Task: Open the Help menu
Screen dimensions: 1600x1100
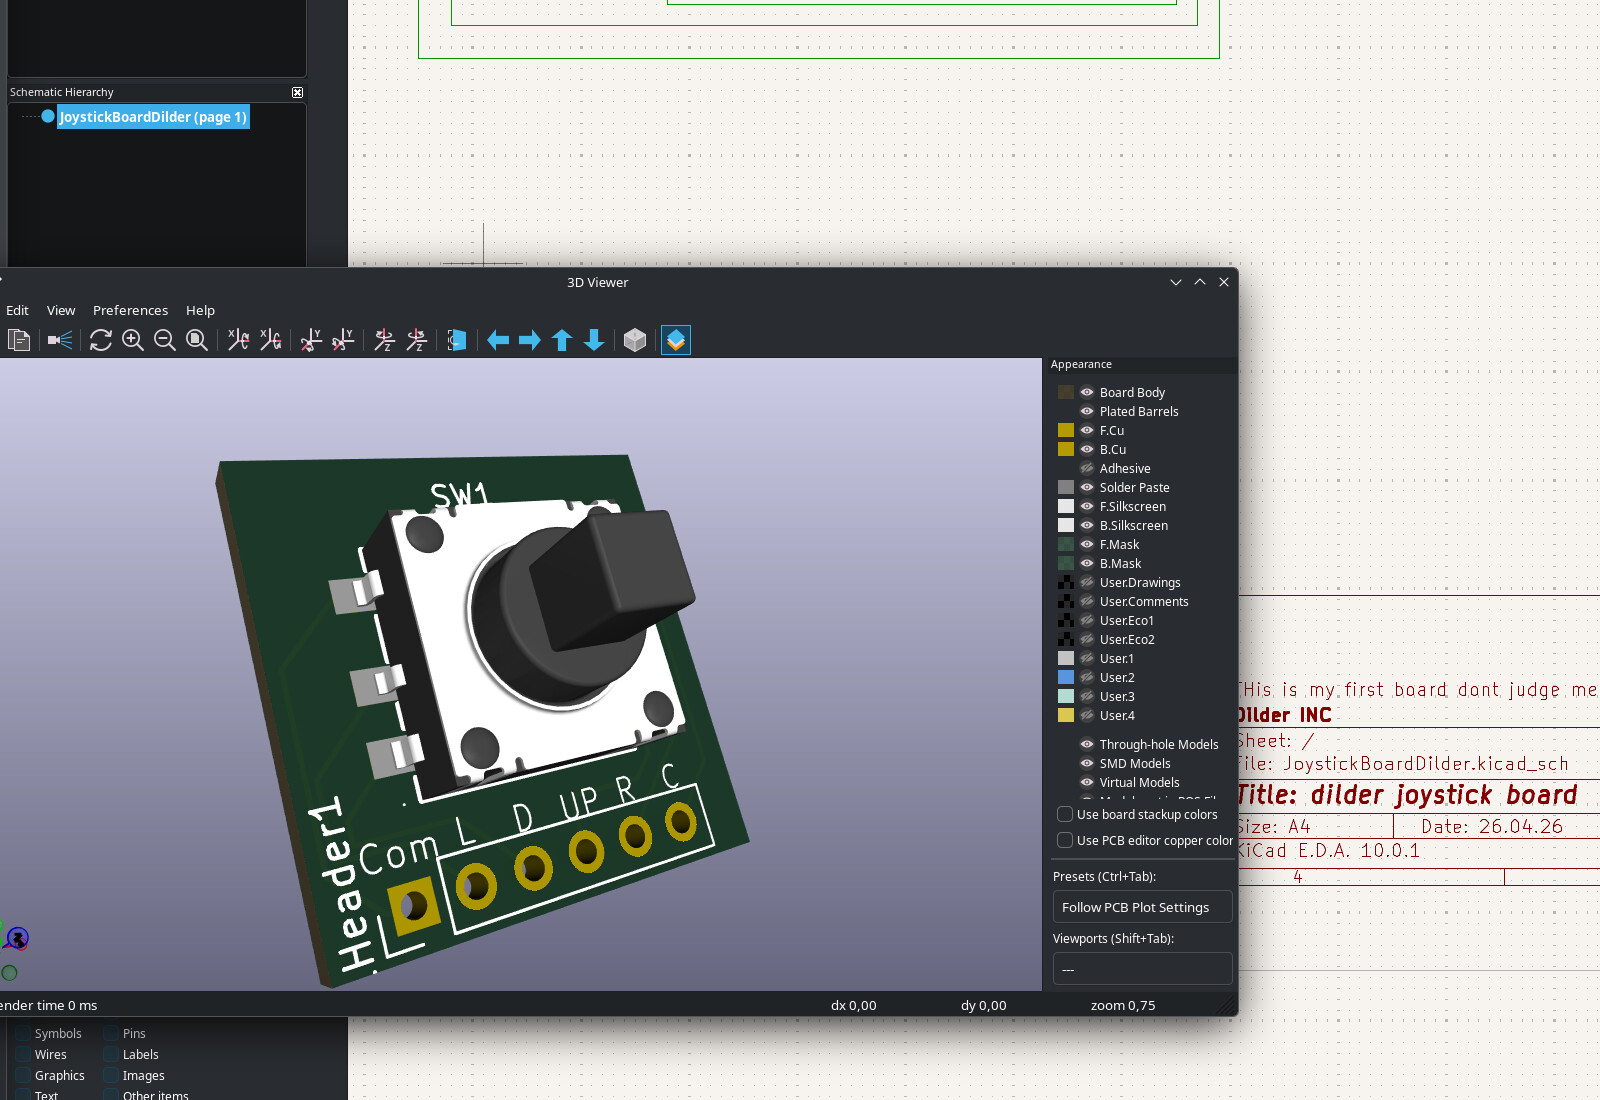Action: [200, 310]
